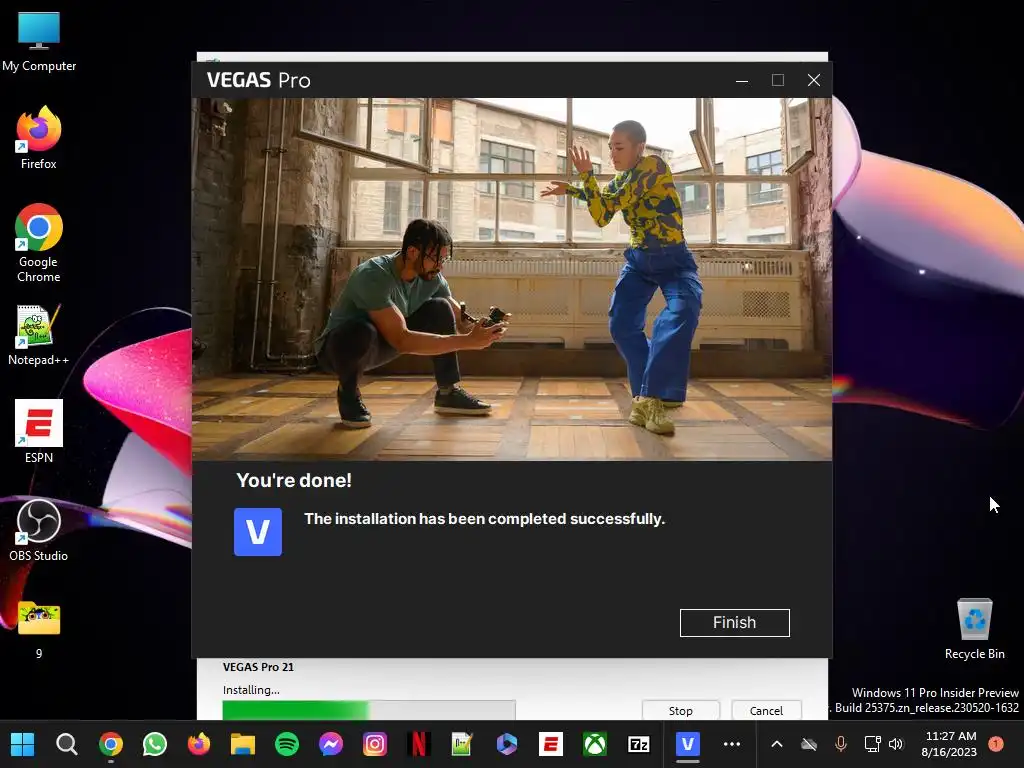The image size is (1024, 768).
Task: Click the "VEGAS Pro 21" label in the back window
Action: (258, 667)
